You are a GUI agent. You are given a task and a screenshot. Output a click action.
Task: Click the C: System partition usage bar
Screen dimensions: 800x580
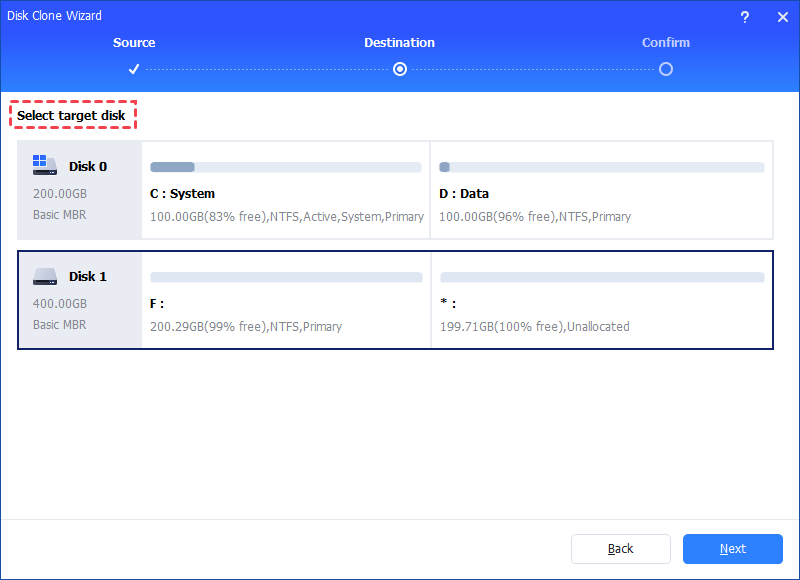coord(285,167)
